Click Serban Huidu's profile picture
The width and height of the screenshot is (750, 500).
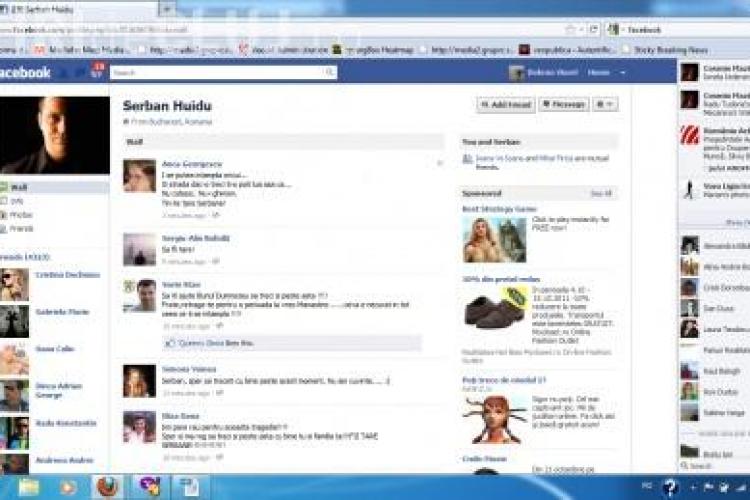53,135
